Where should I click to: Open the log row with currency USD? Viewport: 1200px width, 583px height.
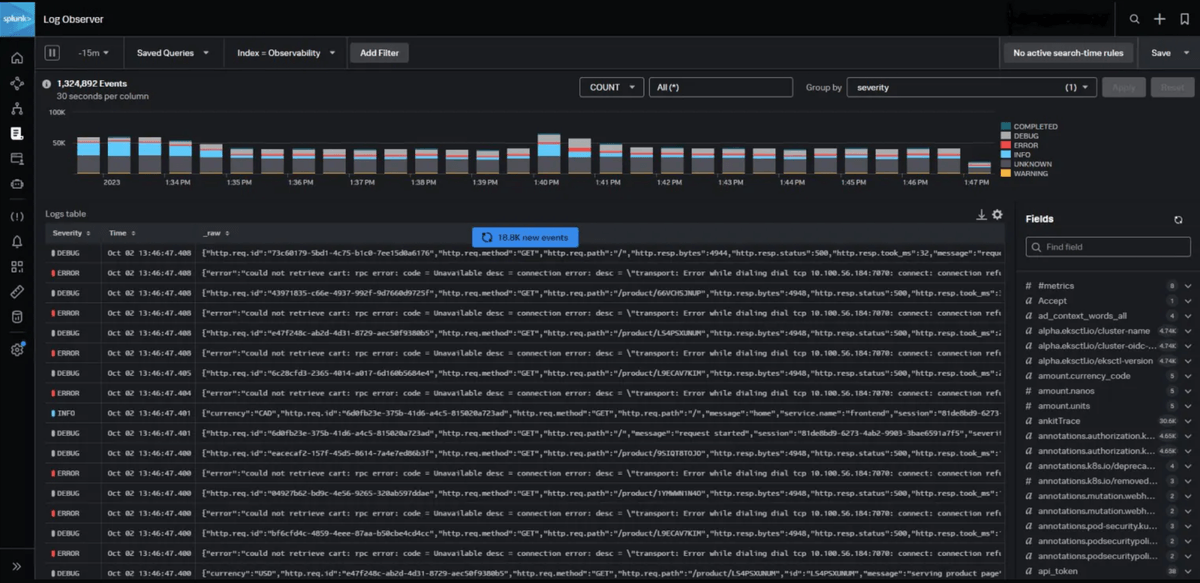coord(525,573)
